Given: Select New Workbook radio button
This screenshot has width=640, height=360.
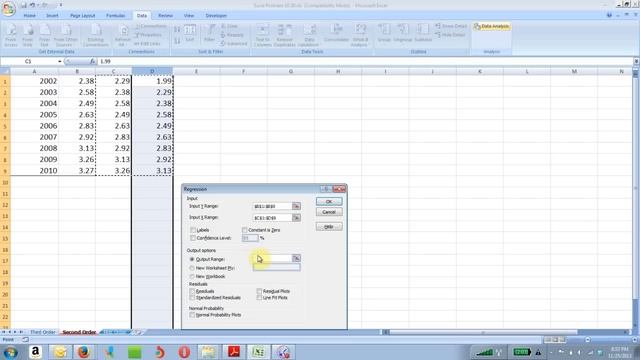Looking at the screenshot, I should (x=192, y=277).
